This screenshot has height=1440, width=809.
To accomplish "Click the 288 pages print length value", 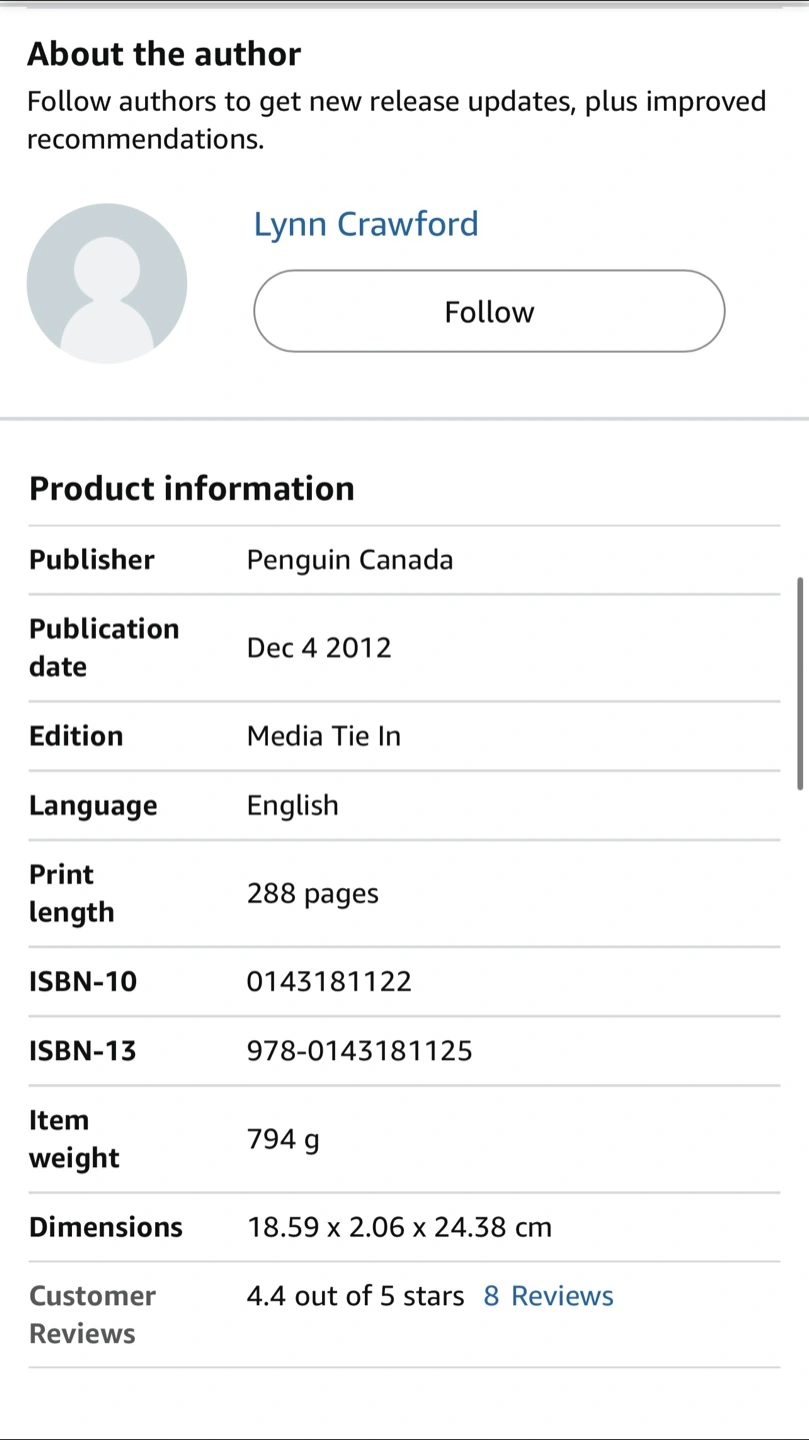I will tap(313, 893).
